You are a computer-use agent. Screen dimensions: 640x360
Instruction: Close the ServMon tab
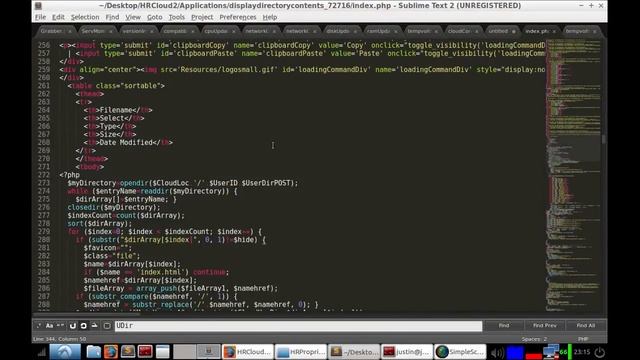[111, 31]
